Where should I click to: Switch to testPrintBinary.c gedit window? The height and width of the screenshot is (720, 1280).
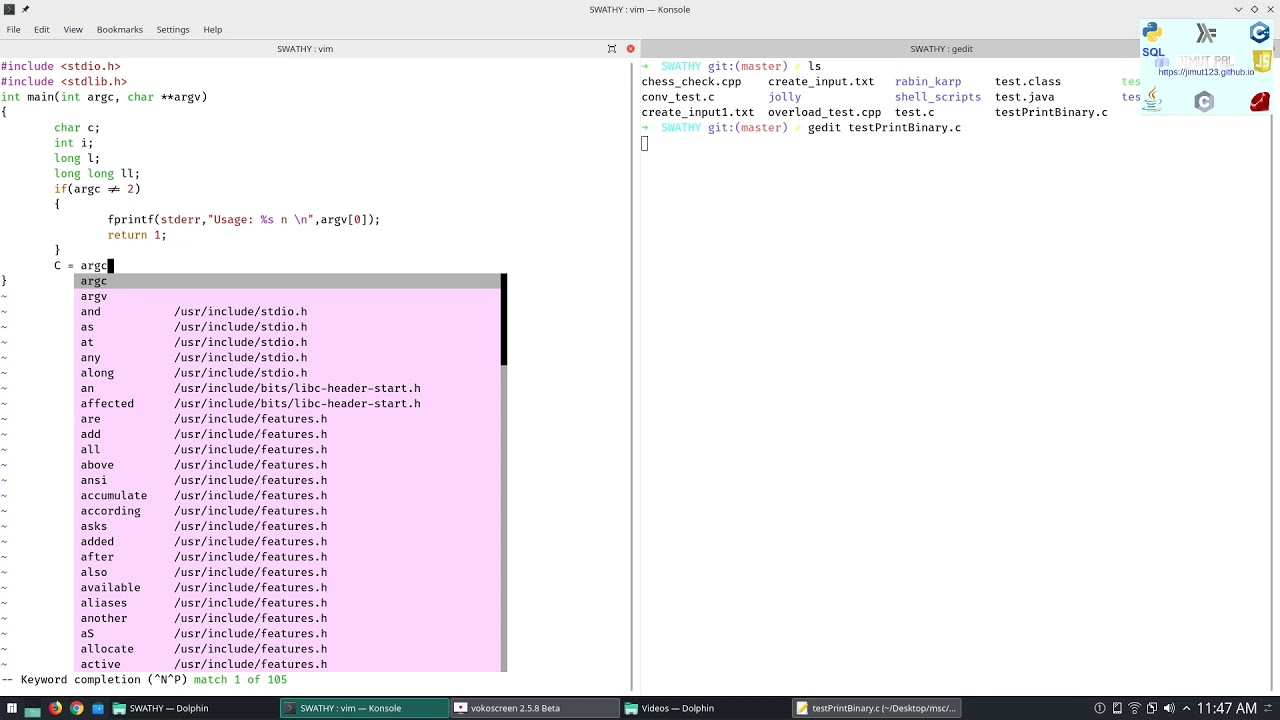[875, 708]
